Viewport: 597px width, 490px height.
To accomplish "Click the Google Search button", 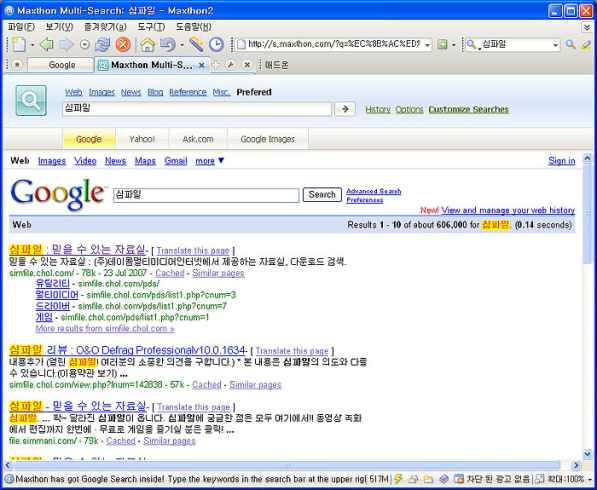I will (x=322, y=195).
